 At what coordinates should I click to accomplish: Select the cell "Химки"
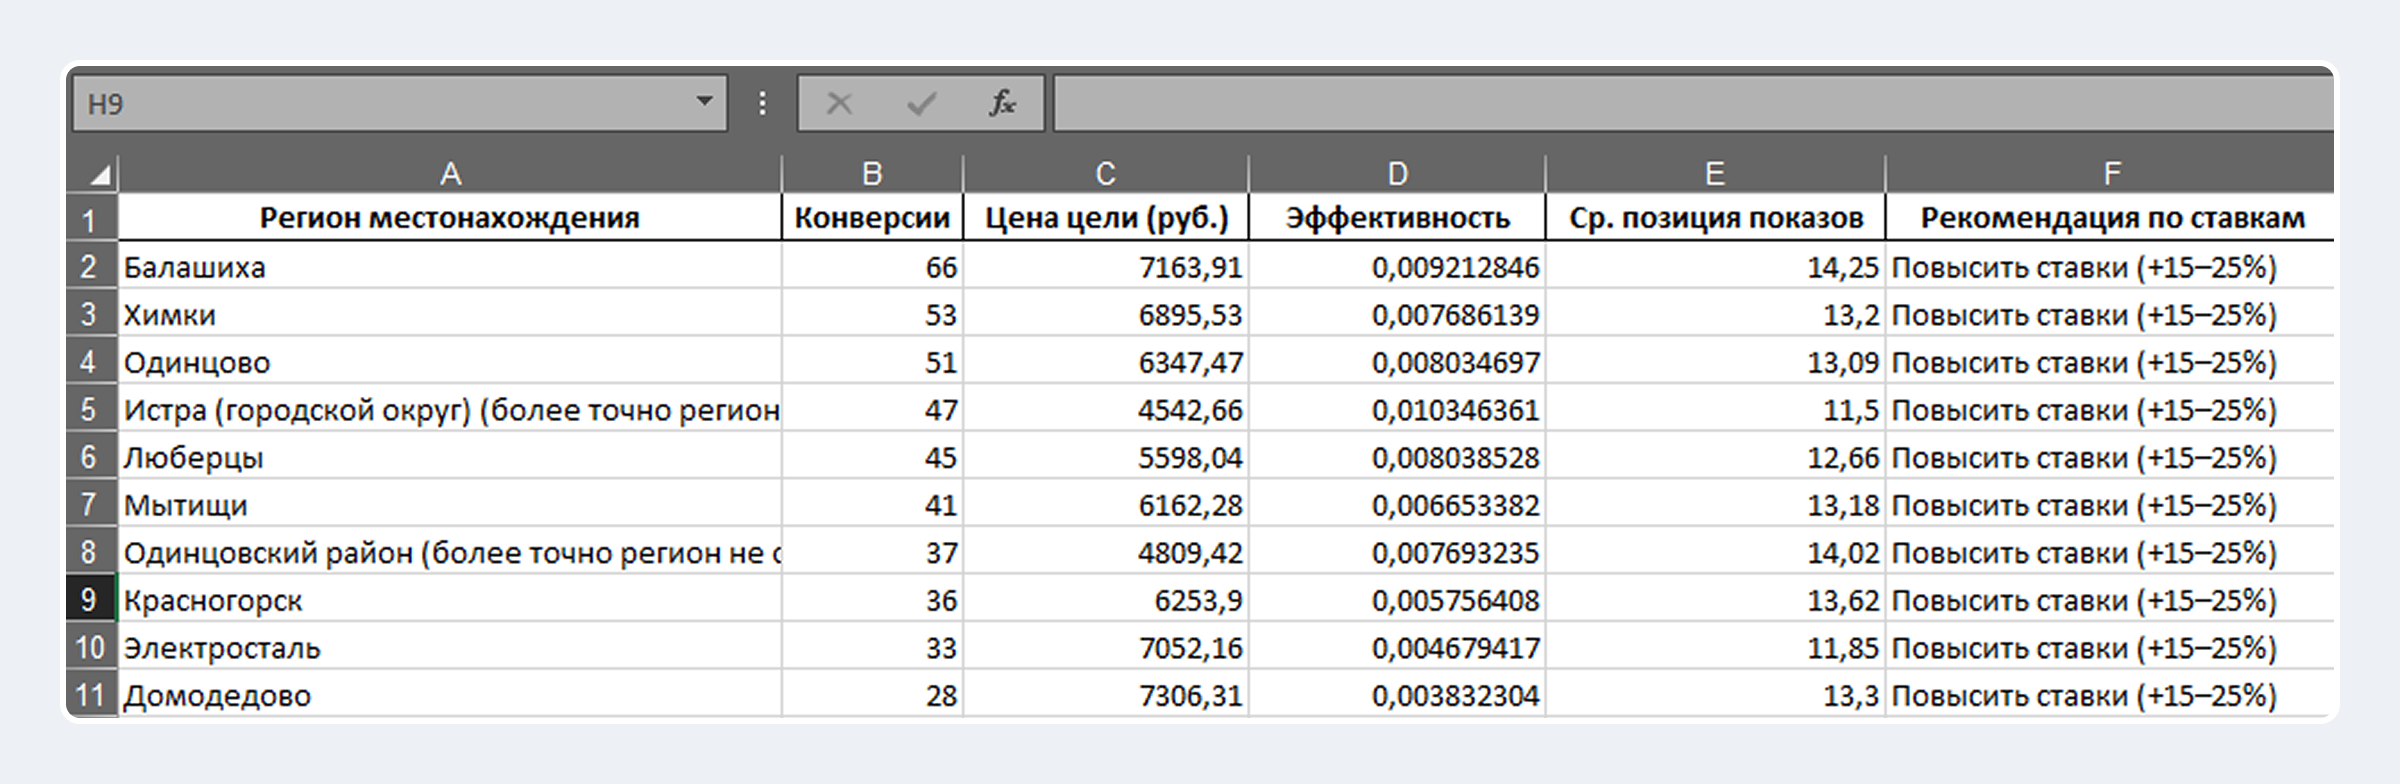(450, 314)
